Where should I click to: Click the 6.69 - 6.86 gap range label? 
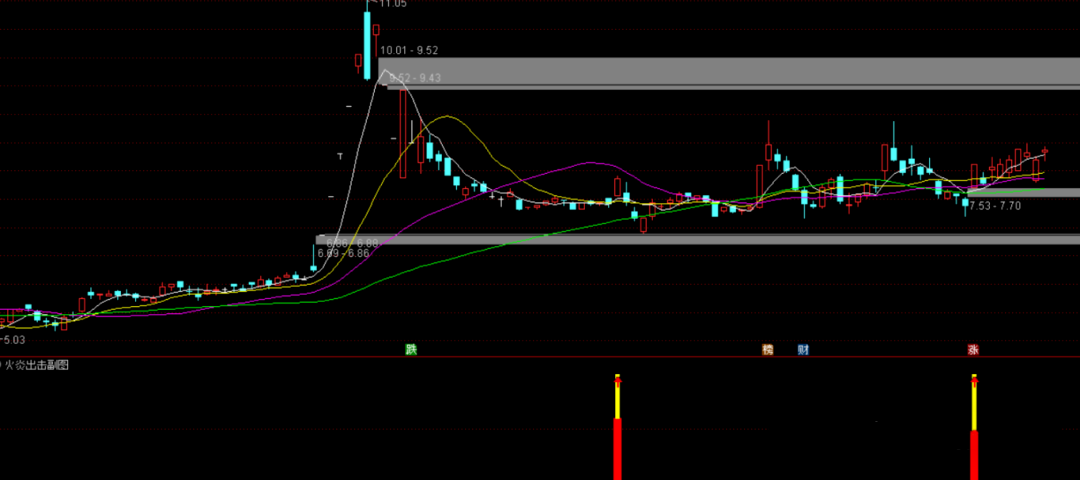click(343, 254)
